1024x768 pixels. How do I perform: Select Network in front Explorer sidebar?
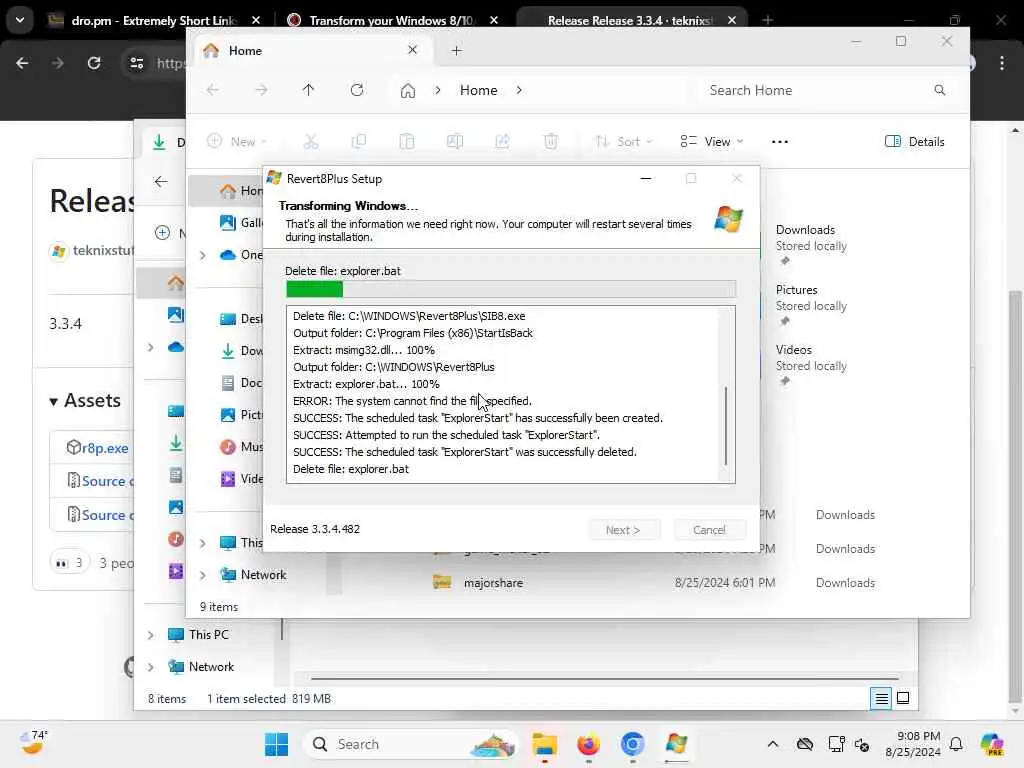point(254,575)
